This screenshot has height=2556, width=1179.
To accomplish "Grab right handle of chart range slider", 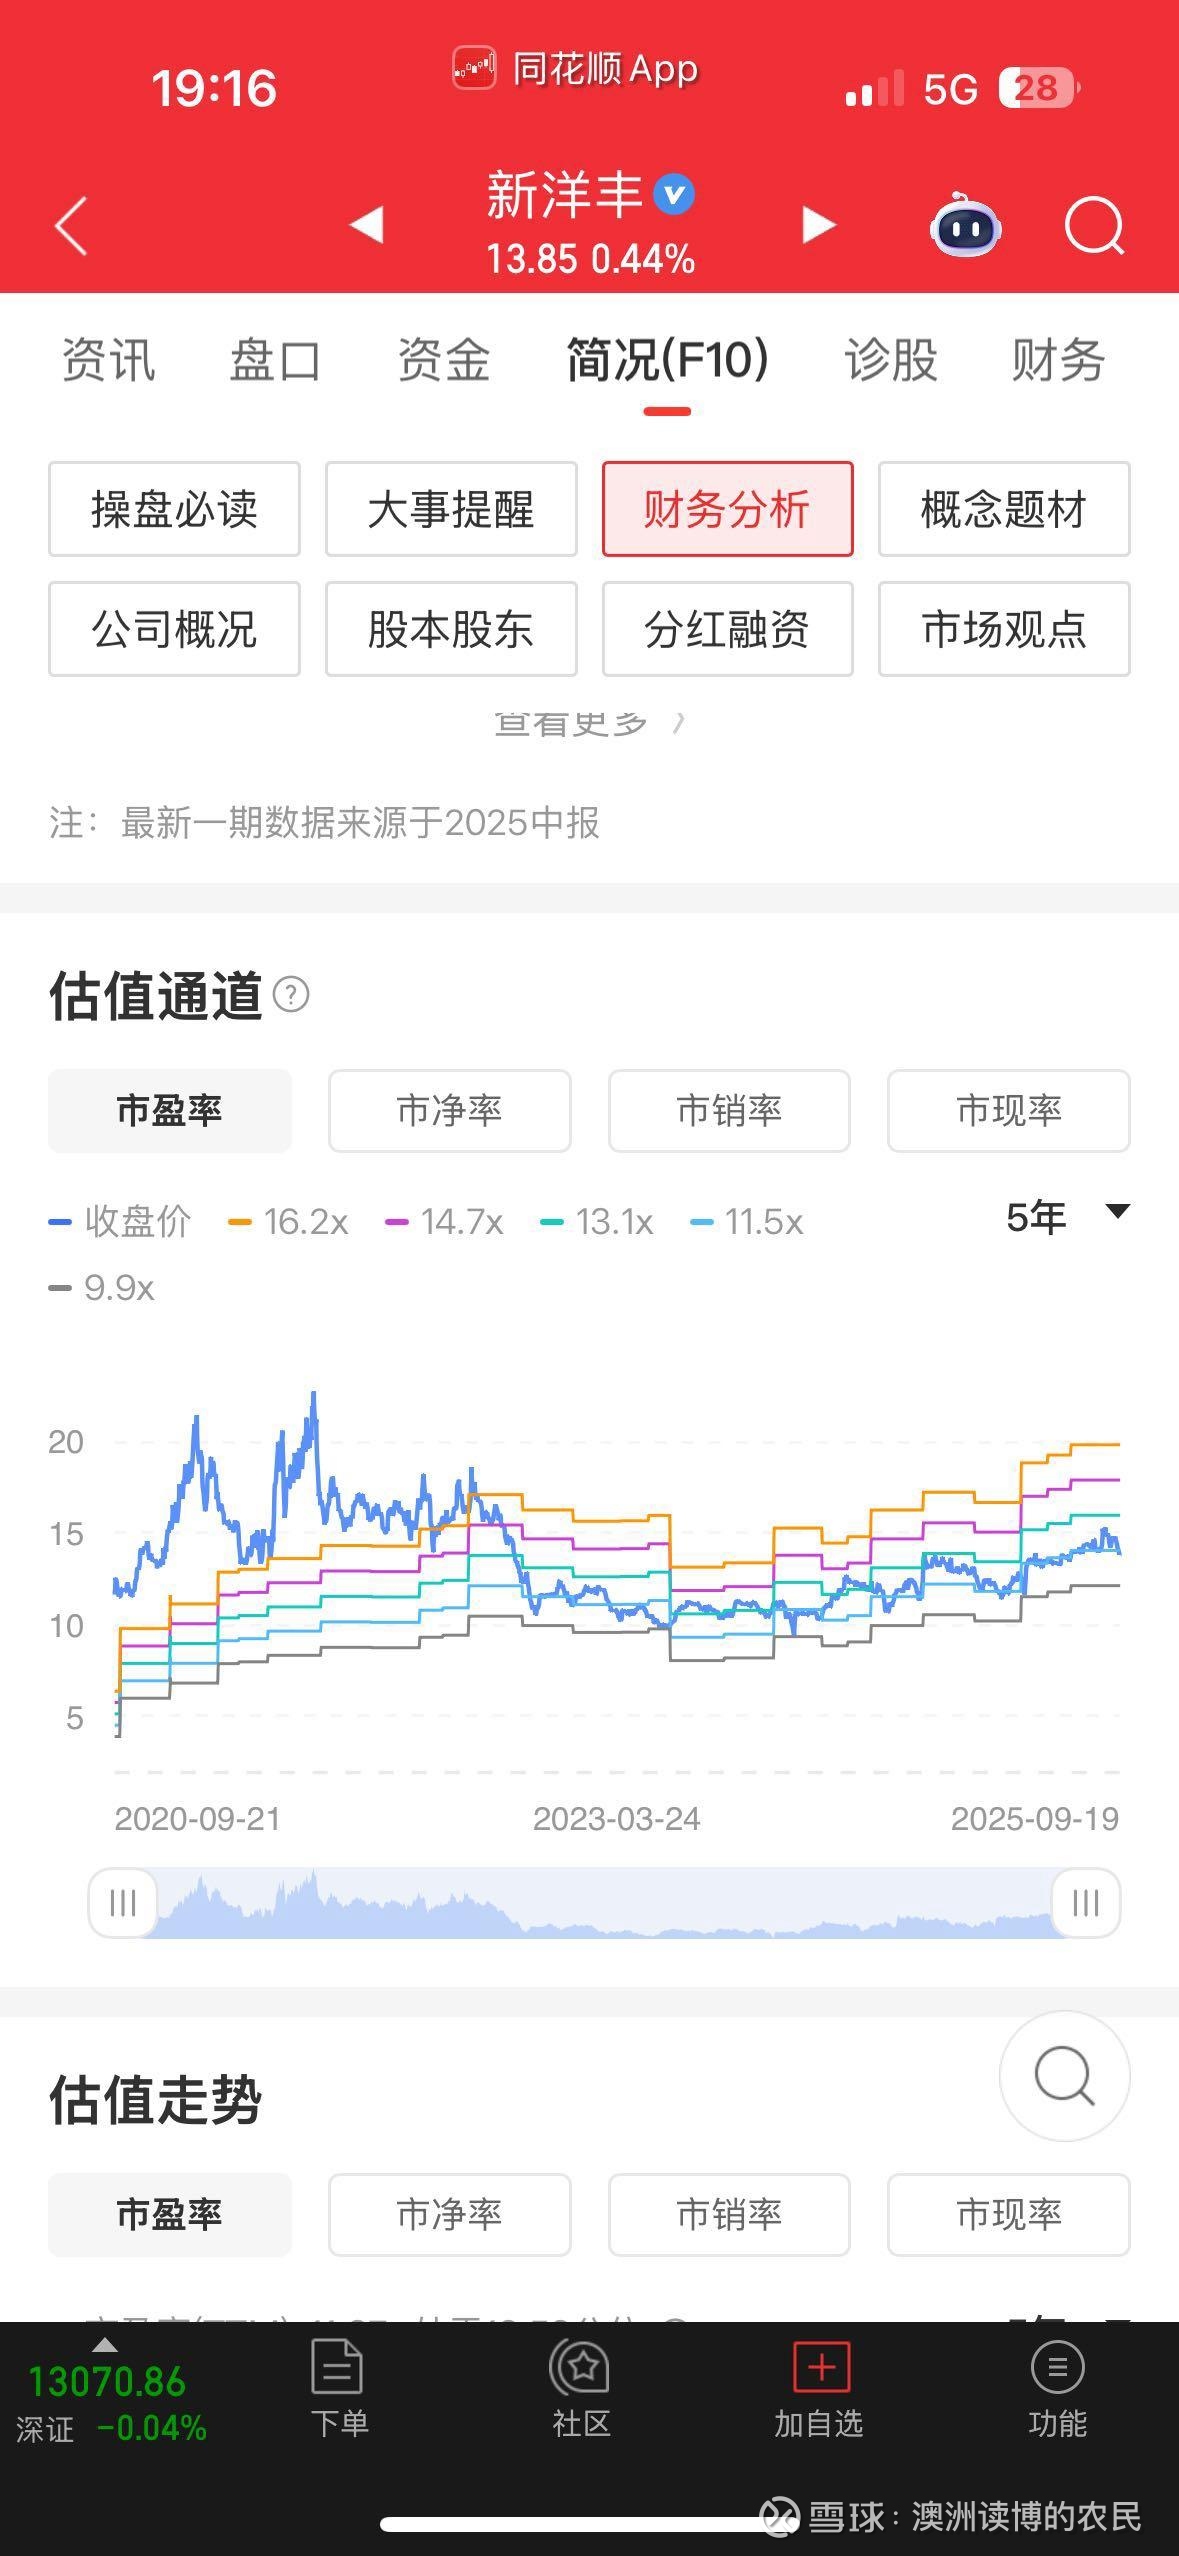I will [1086, 1902].
